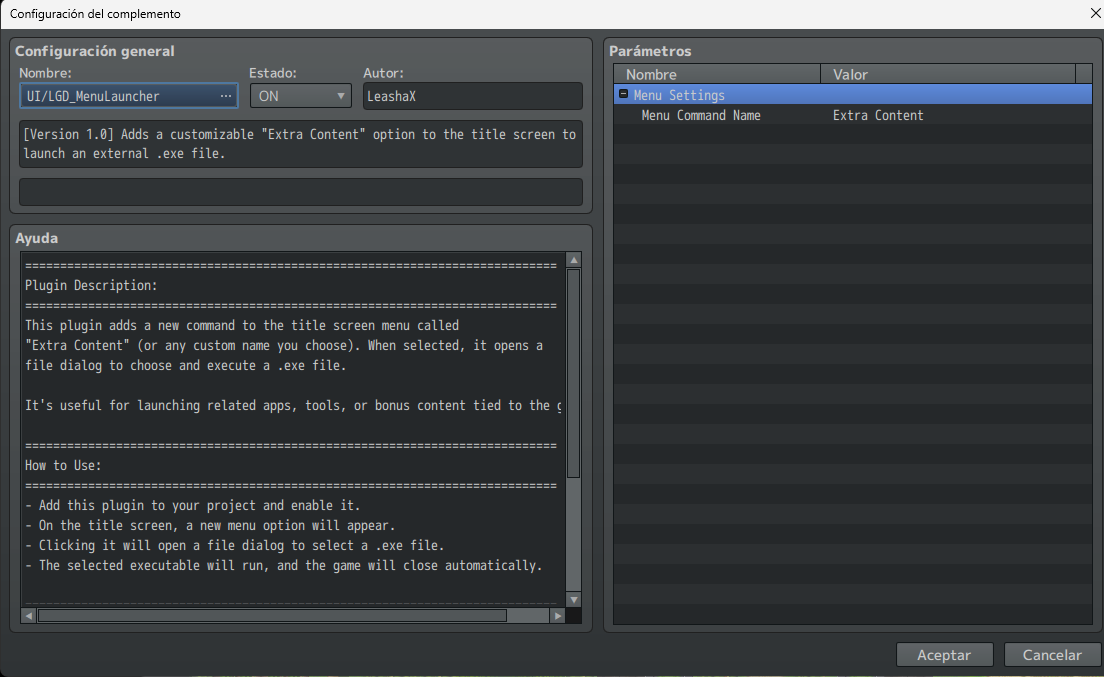Click the plugin description text box
This screenshot has width=1104, height=677.
tap(300, 143)
